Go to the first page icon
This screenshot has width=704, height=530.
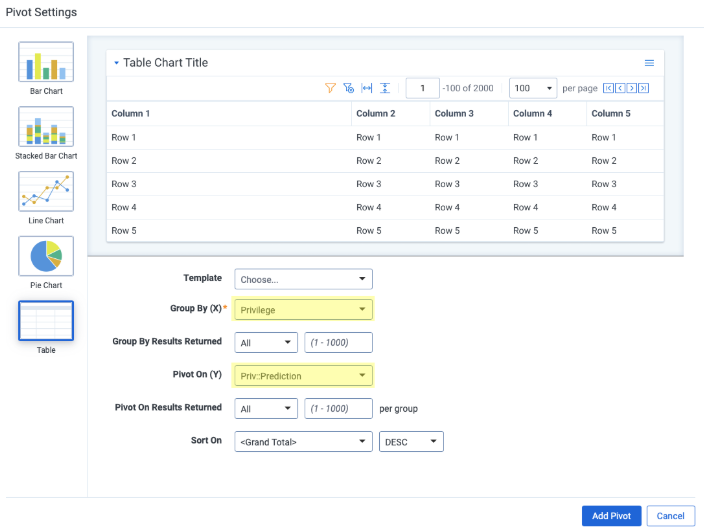[608, 88]
